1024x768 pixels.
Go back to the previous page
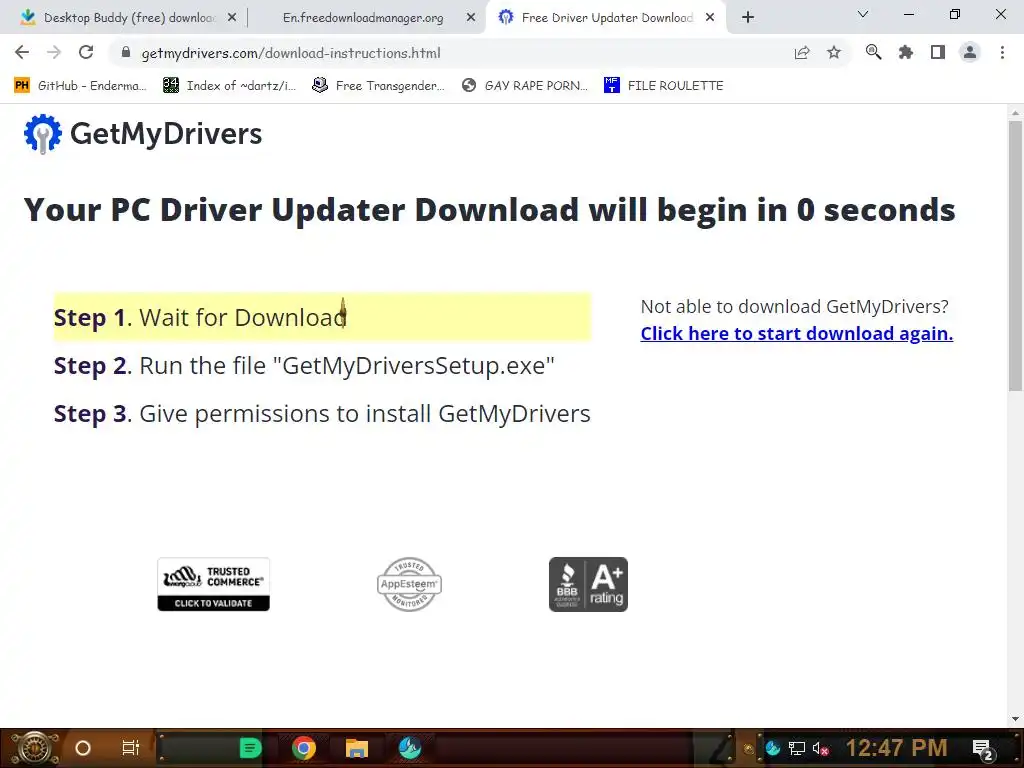click(22, 52)
